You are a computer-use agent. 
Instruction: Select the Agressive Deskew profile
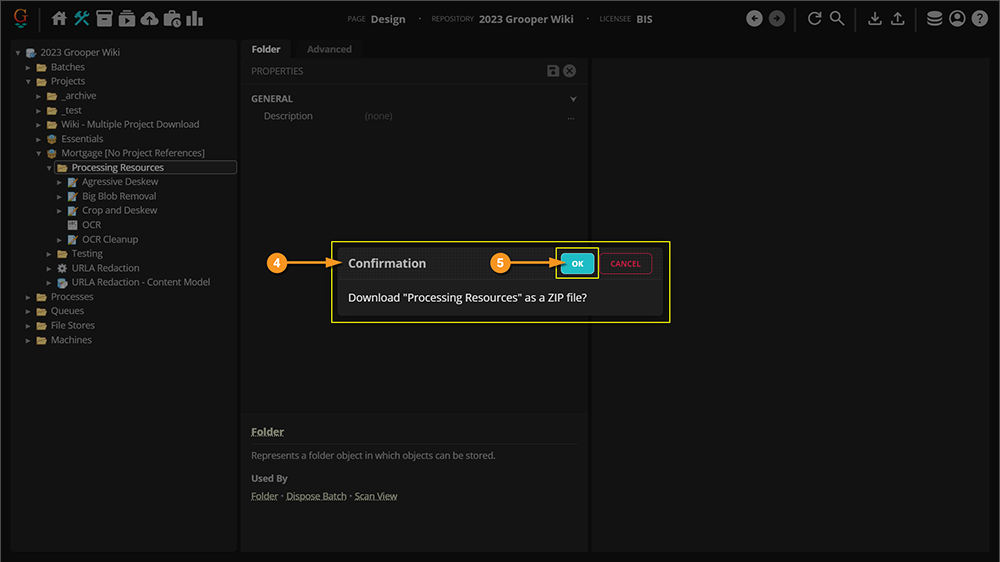120,182
